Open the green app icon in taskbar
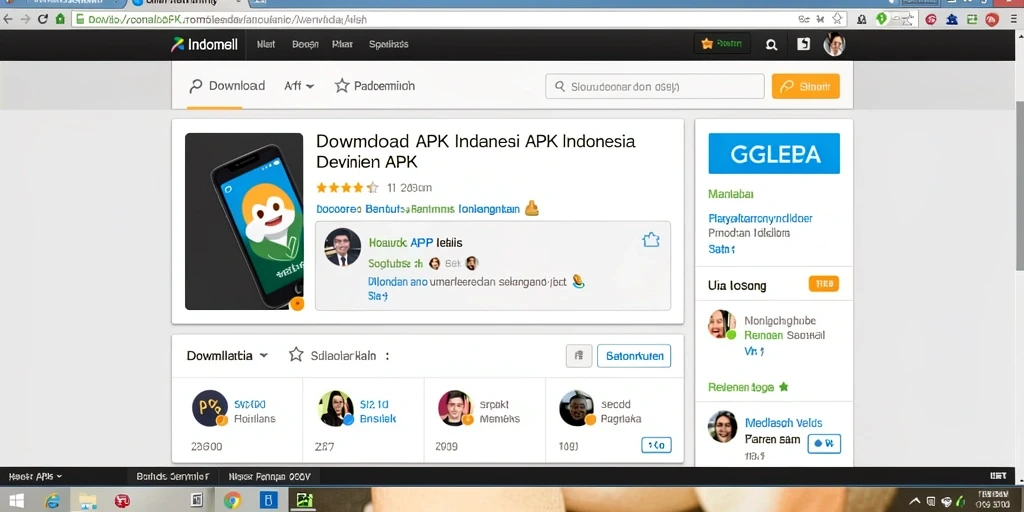Viewport: 1024px width, 512px height. point(305,501)
